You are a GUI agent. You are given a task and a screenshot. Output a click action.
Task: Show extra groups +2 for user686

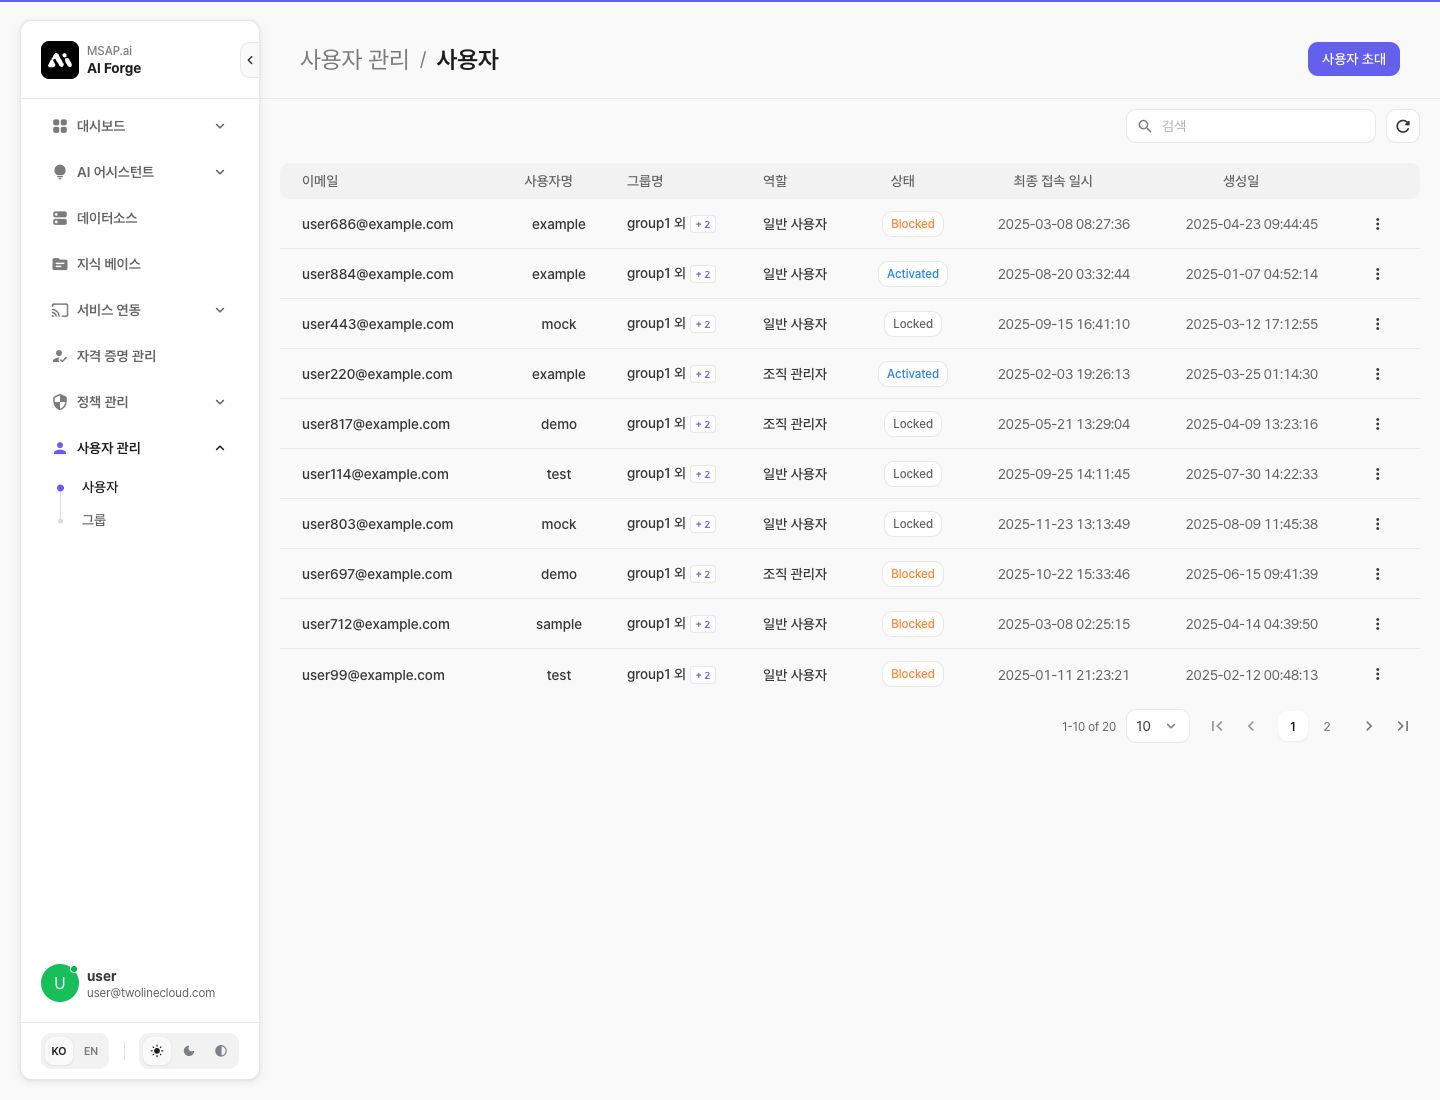point(703,224)
